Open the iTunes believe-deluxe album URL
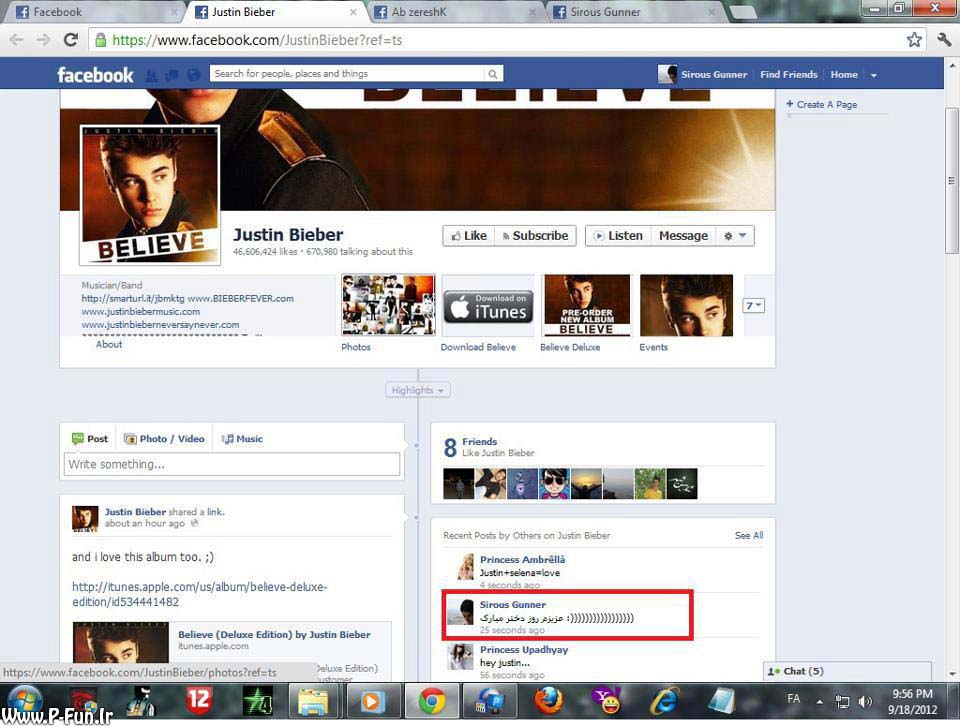 [x=200, y=594]
